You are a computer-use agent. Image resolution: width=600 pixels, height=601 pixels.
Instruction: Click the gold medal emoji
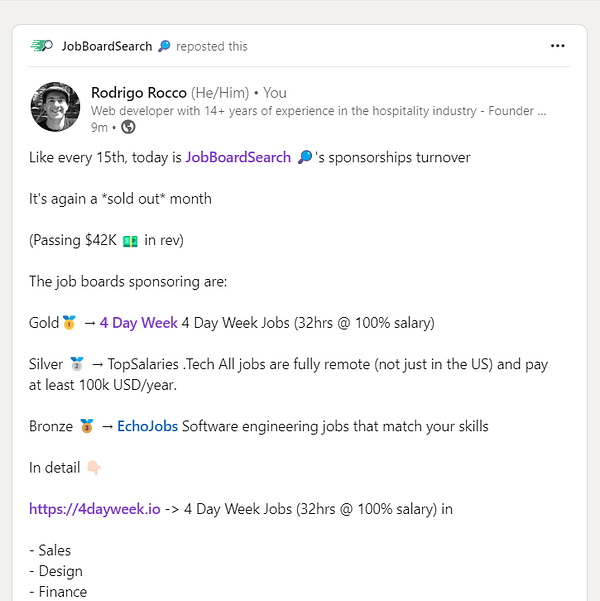[x=69, y=323]
